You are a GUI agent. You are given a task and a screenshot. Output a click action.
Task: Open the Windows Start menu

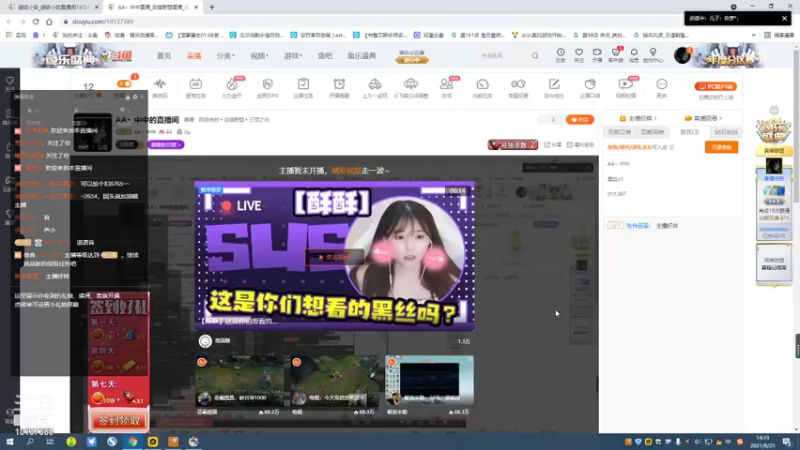(x=10, y=441)
